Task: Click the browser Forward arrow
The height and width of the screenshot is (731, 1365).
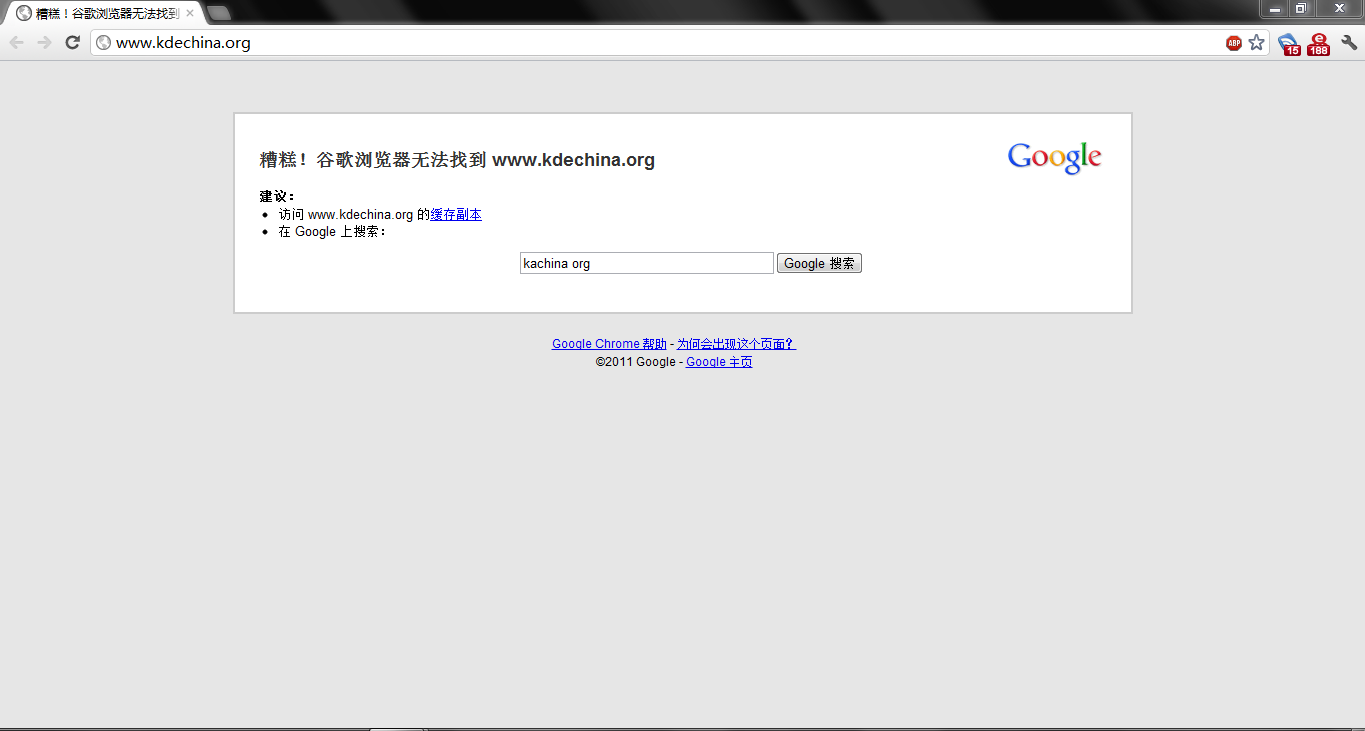Action: tap(44, 42)
